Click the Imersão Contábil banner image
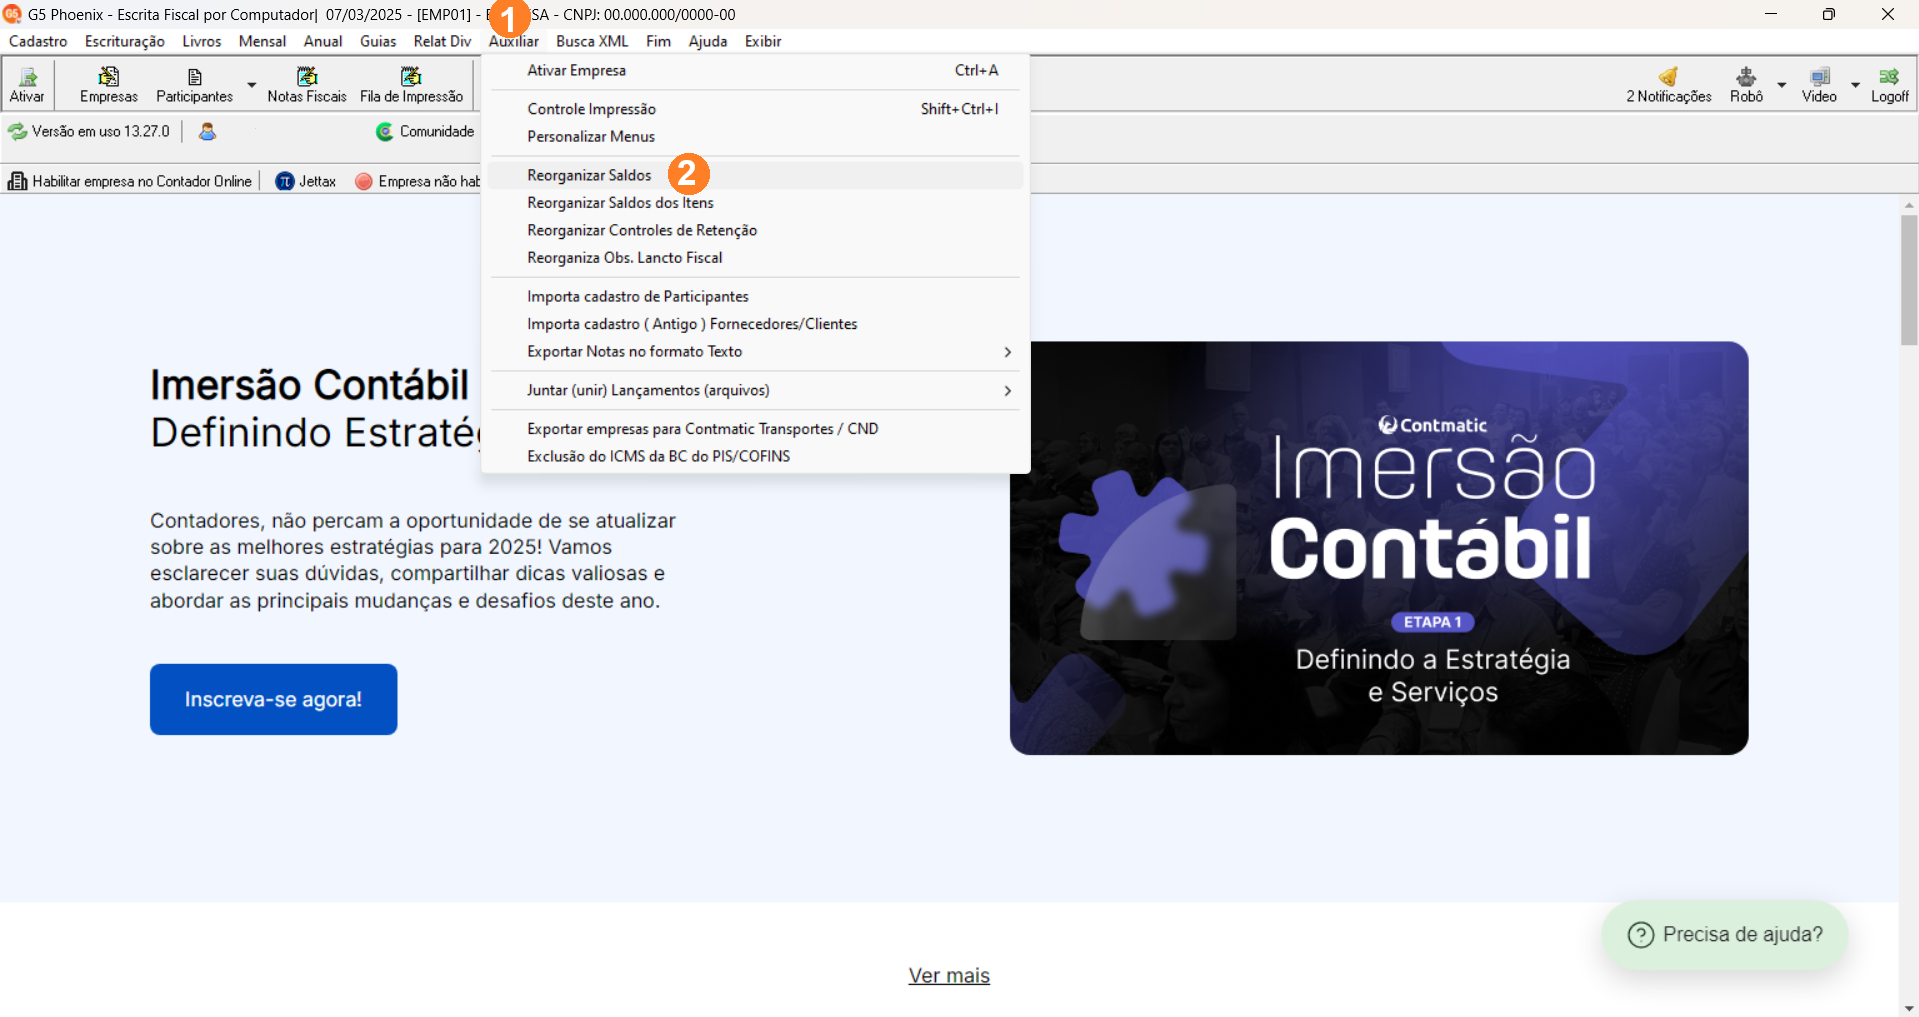Screen dimensions: 1919x1017 [1379, 548]
